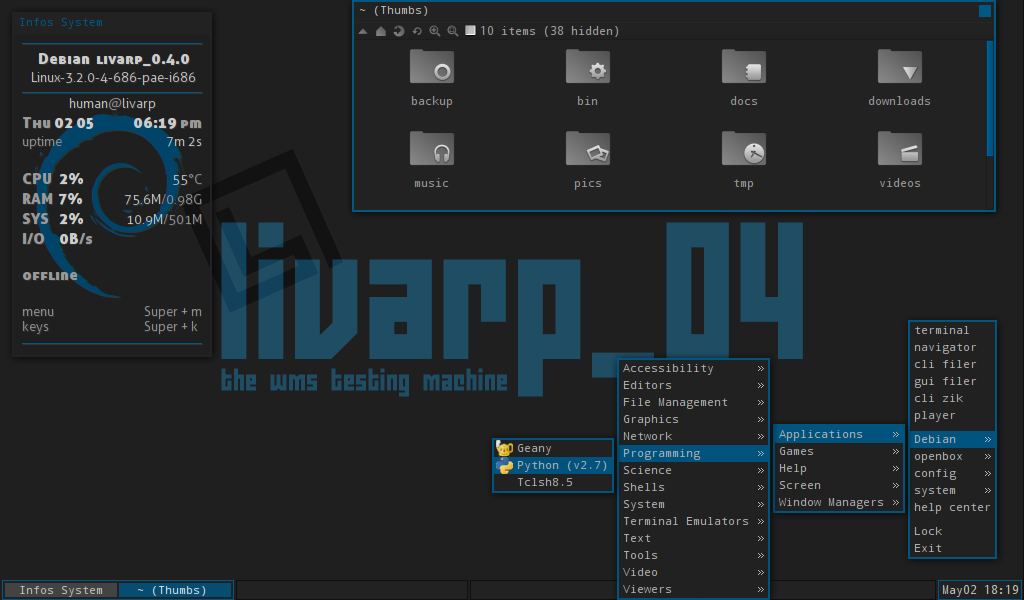Viewport: 1024px width, 600px height.
Task: Expand the Accessibility submenu
Action: 693,368
